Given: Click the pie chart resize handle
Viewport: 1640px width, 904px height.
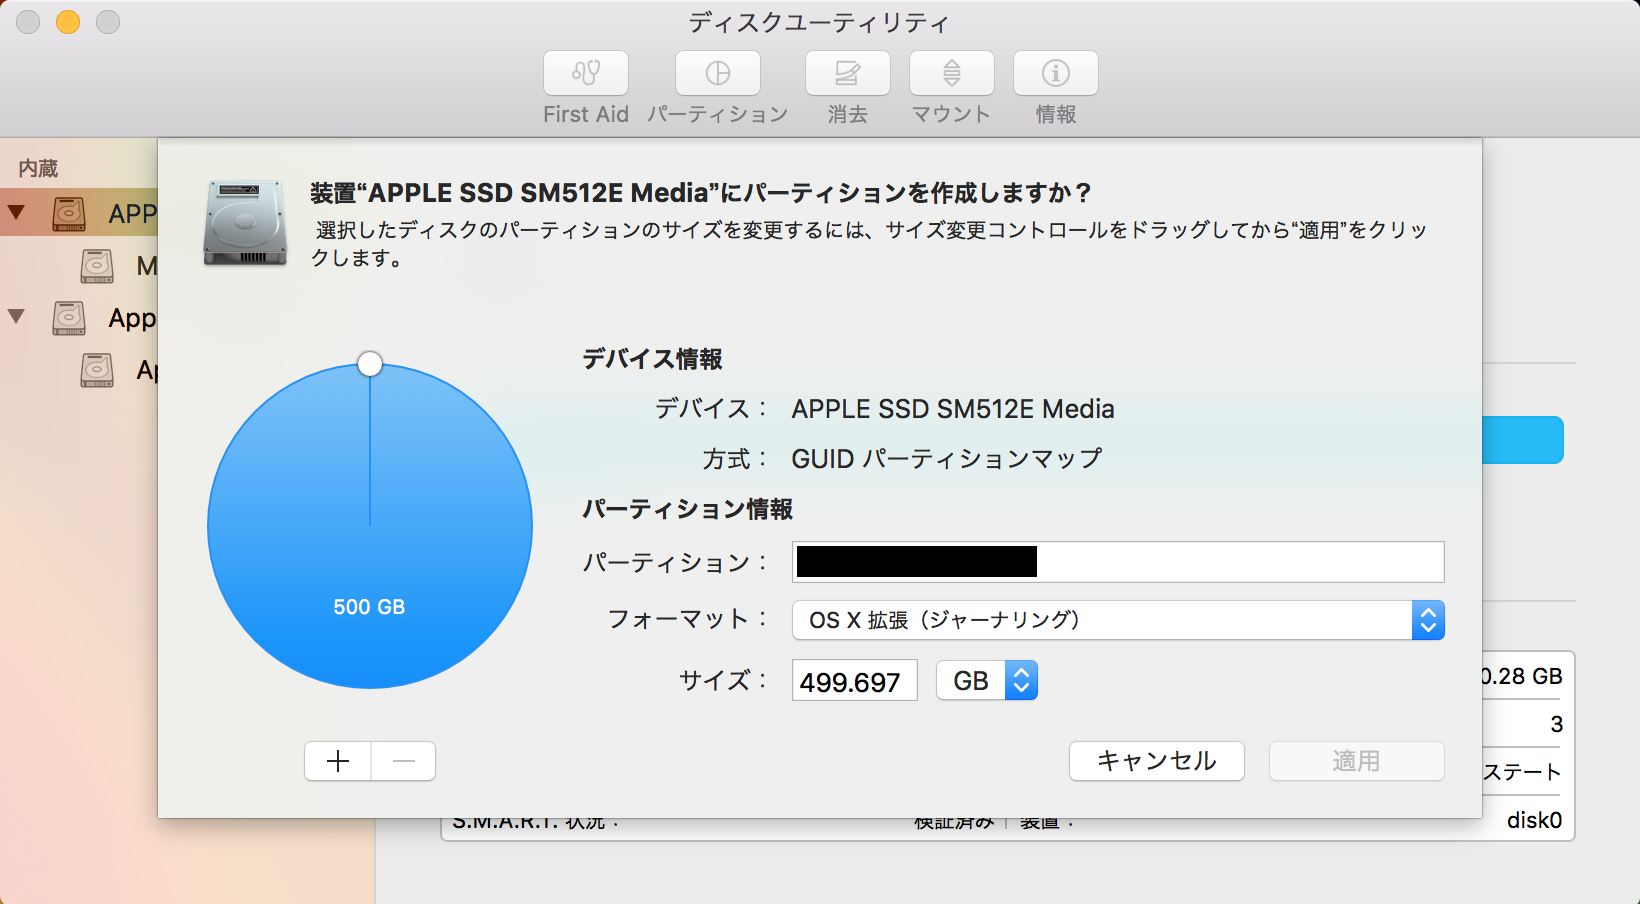Looking at the screenshot, I should pyautogui.click(x=370, y=364).
